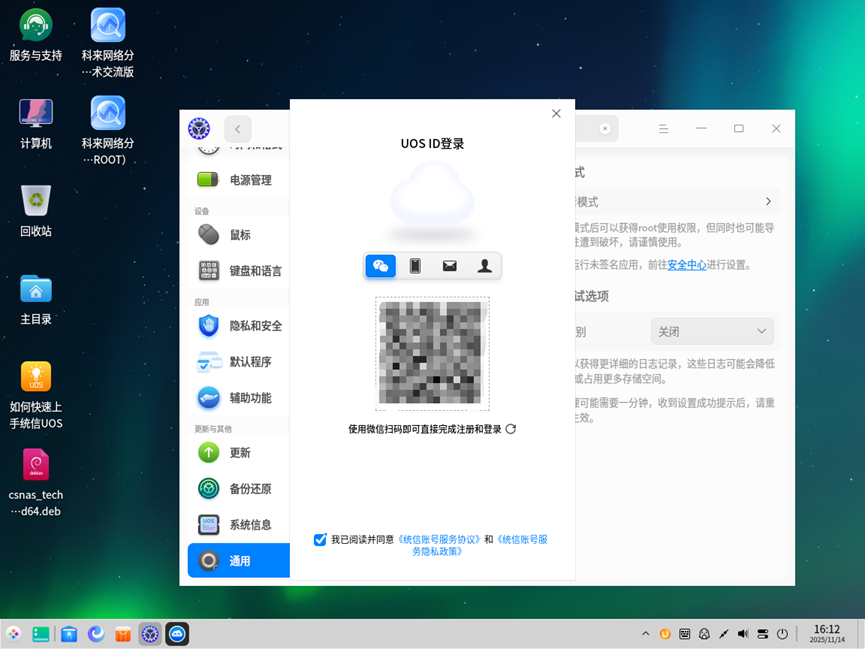Switch to WeChat scan login tab

click(380, 265)
